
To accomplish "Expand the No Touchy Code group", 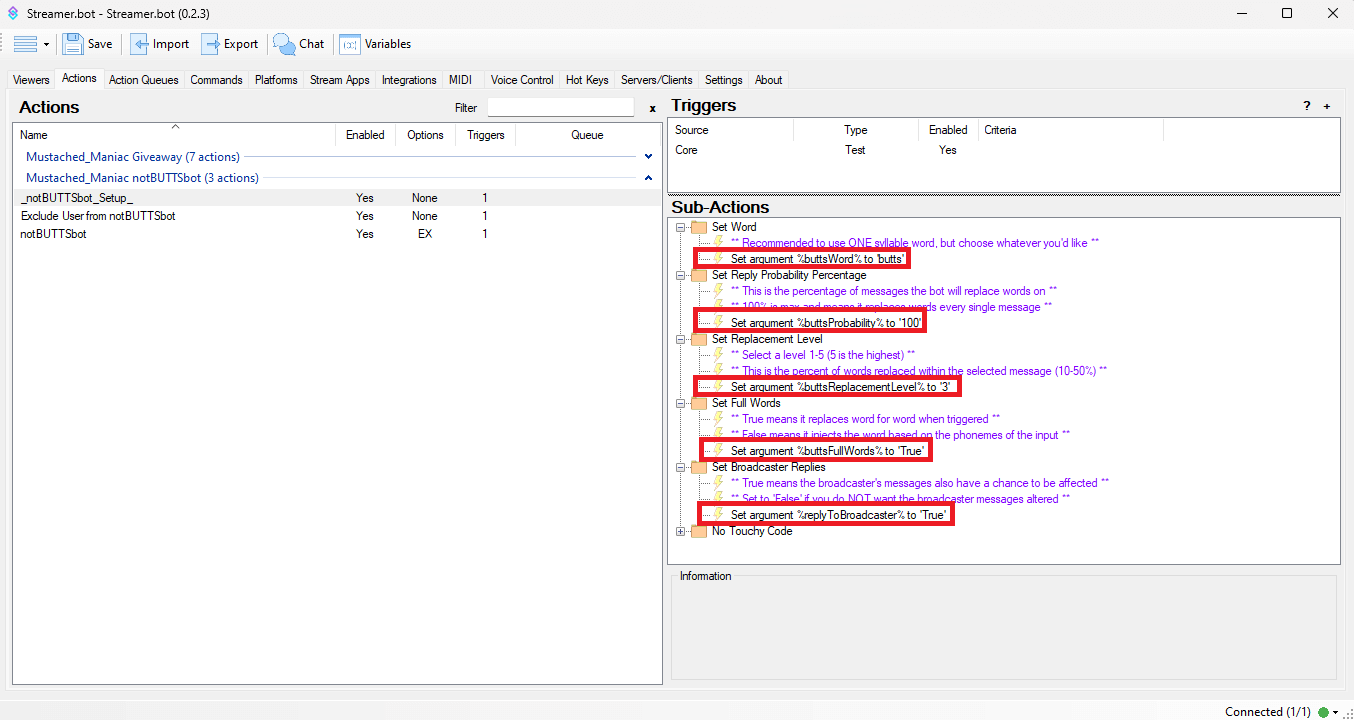I will point(681,531).
